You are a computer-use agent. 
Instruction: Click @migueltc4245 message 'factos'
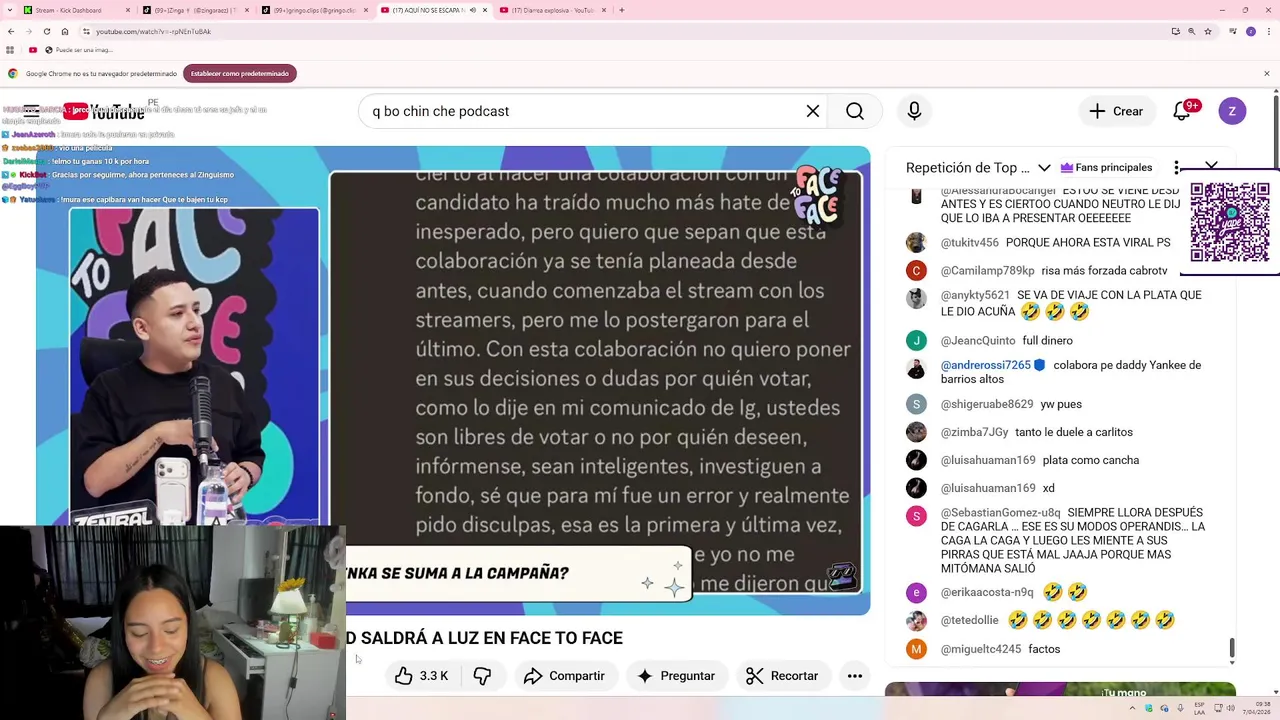(x=1044, y=649)
